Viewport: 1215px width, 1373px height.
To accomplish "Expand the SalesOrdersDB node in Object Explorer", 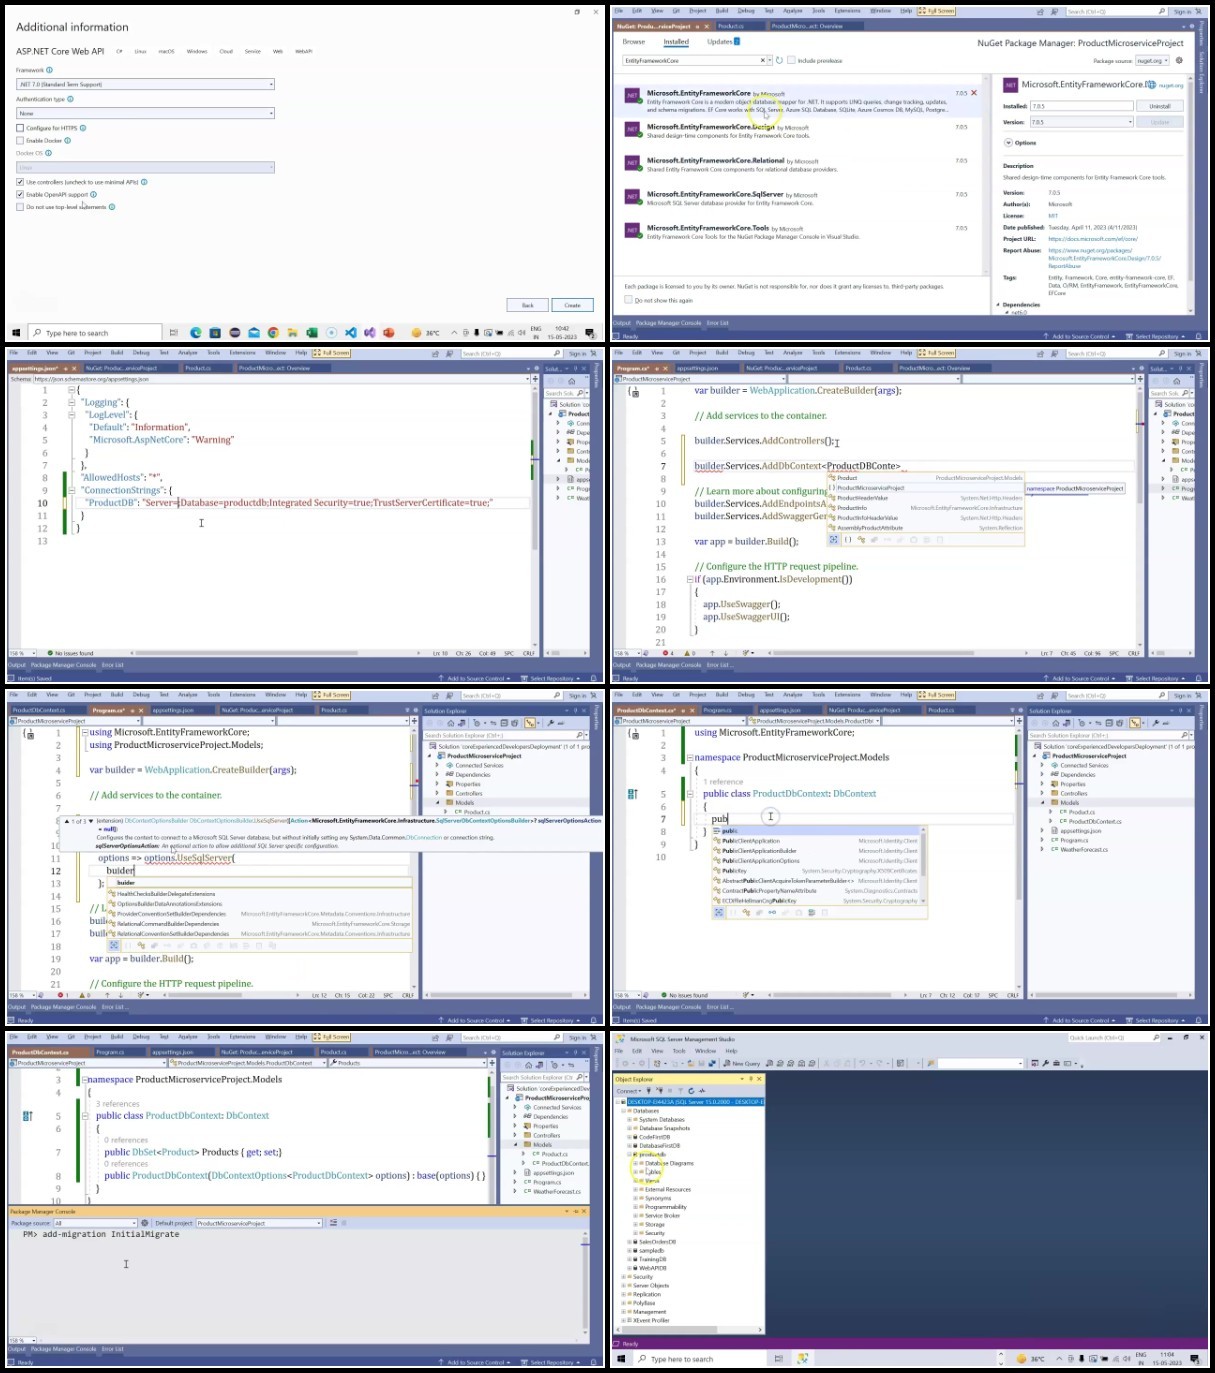I will (x=629, y=1242).
